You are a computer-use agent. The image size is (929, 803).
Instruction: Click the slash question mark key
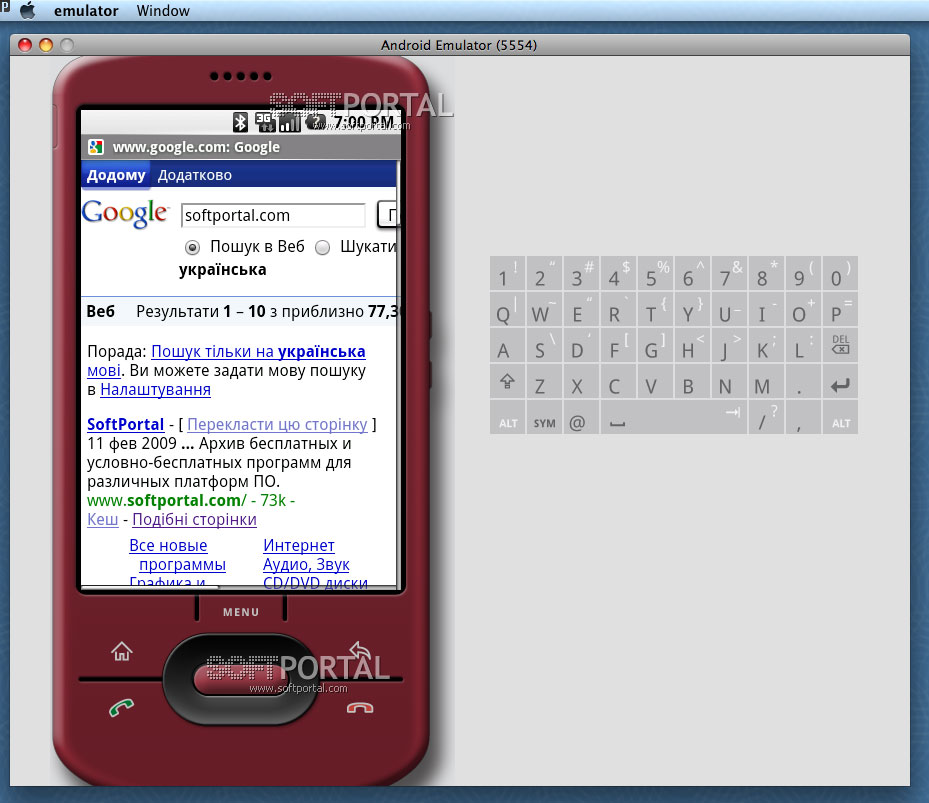[x=766, y=417]
